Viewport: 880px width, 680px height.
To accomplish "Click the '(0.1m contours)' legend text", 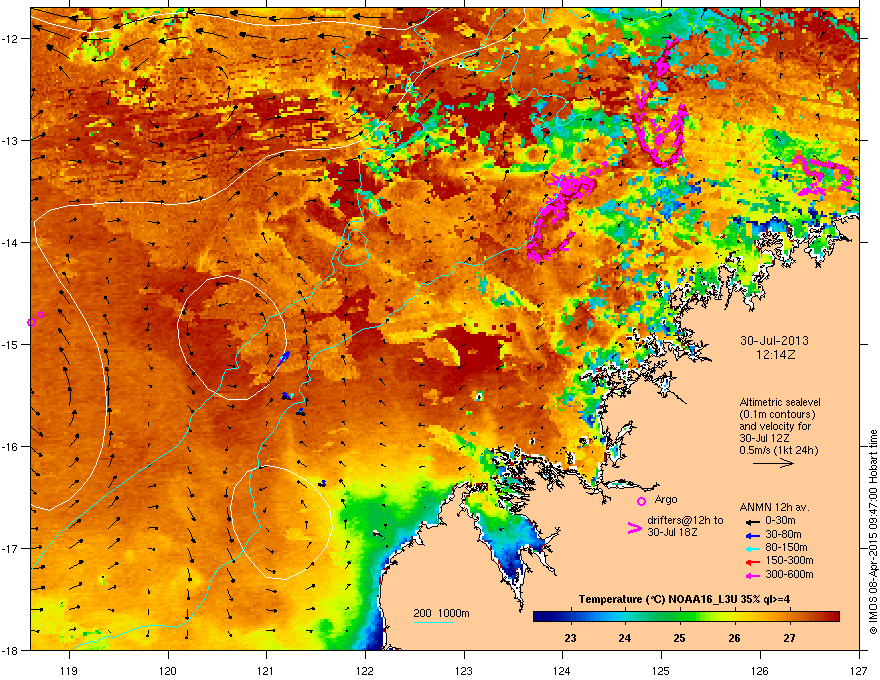I will pos(777,414).
